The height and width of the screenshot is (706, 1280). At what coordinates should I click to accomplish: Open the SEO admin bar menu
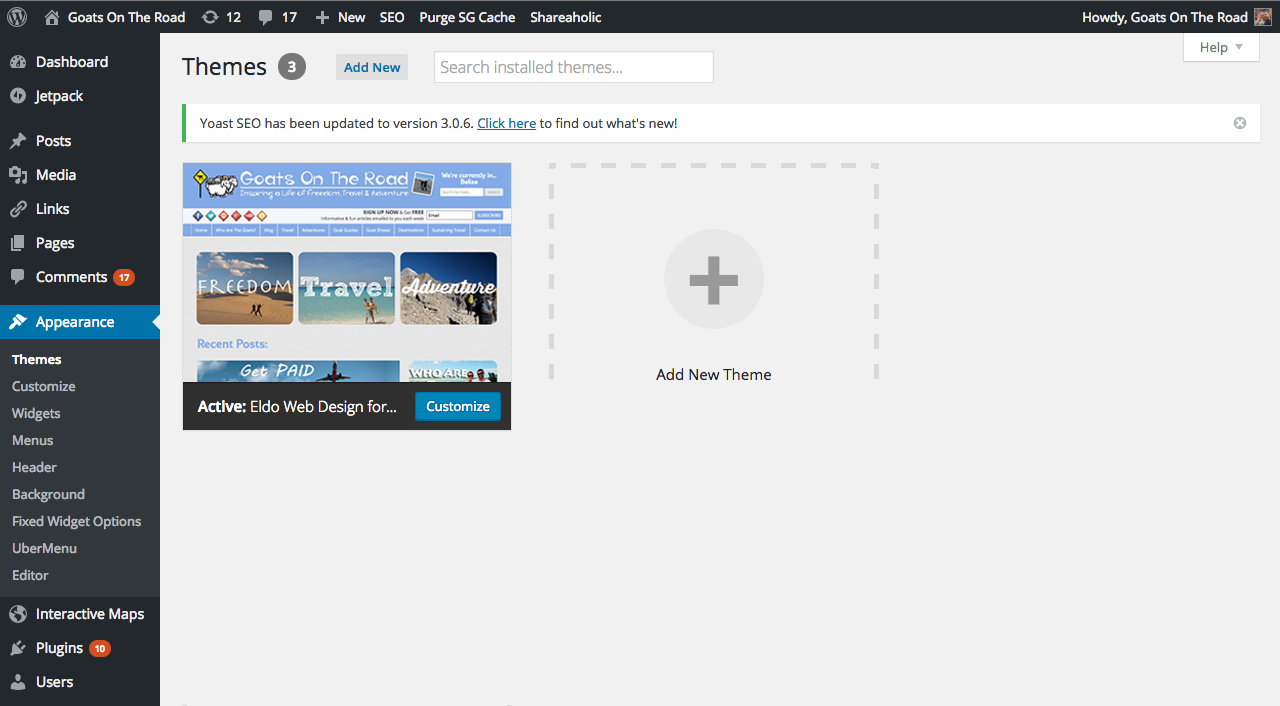coord(392,17)
